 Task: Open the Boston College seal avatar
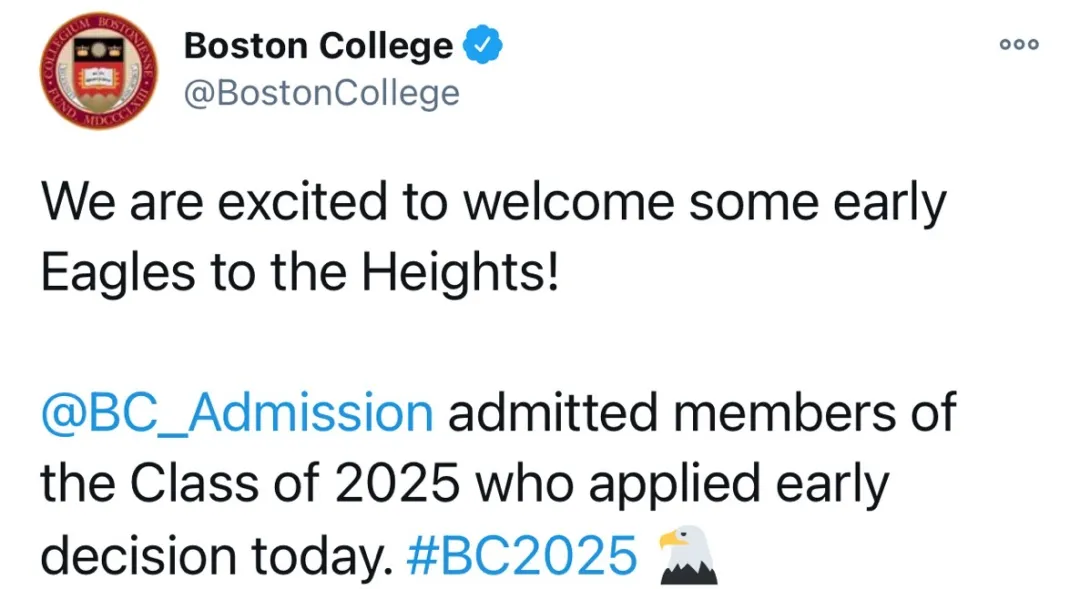click(98, 70)
